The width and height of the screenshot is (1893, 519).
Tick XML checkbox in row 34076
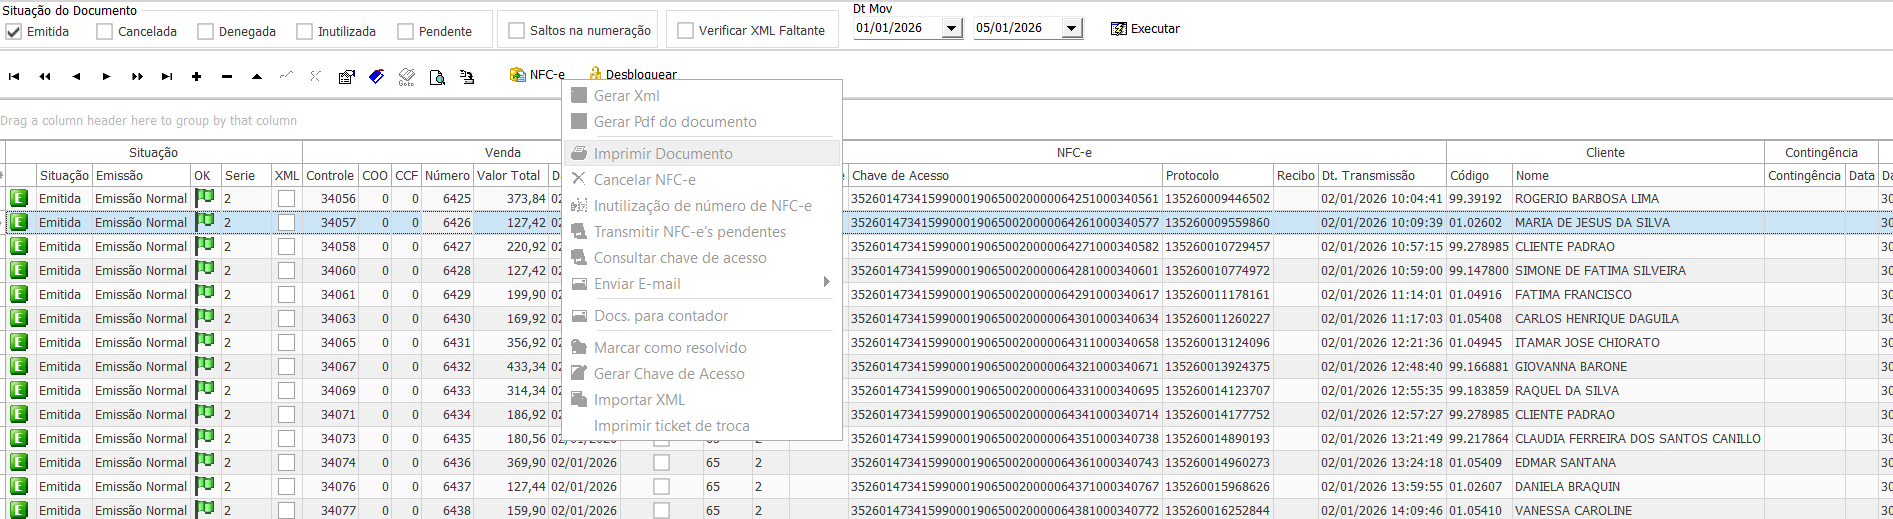(286, 486)
